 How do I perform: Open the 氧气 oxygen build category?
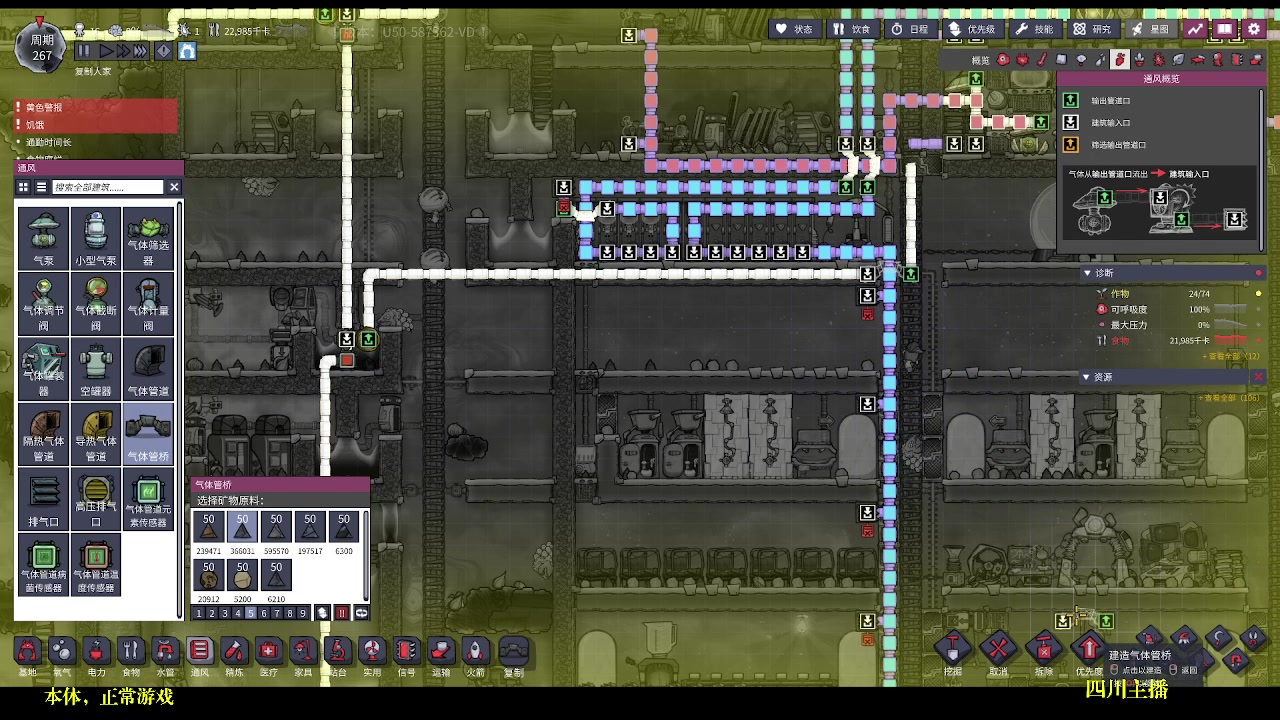[x=62, y=651]
